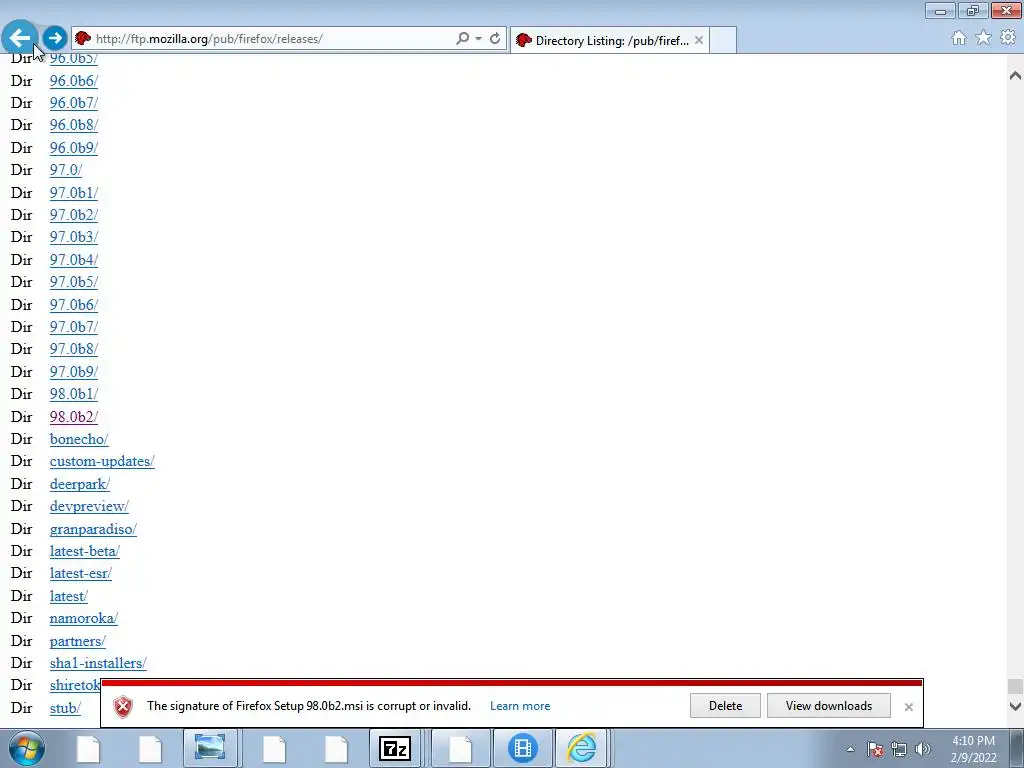Image resolution: width=1024 pixels, height=768 pixels.
Task: Open the deerpark/ directory
Action: pyautogui.click(x=80, y=485)
